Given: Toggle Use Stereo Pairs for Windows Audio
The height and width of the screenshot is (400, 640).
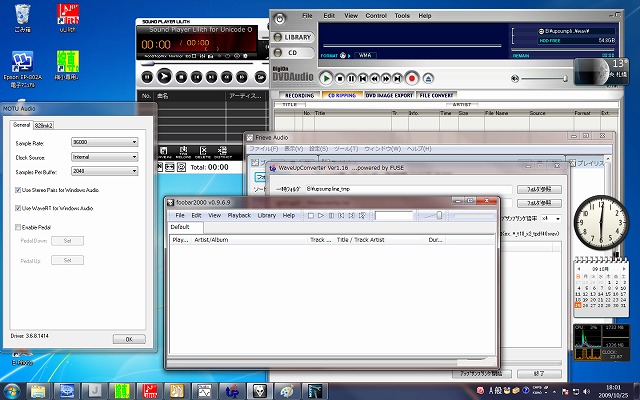Looking at the screenshot, I should coord(18,190).
